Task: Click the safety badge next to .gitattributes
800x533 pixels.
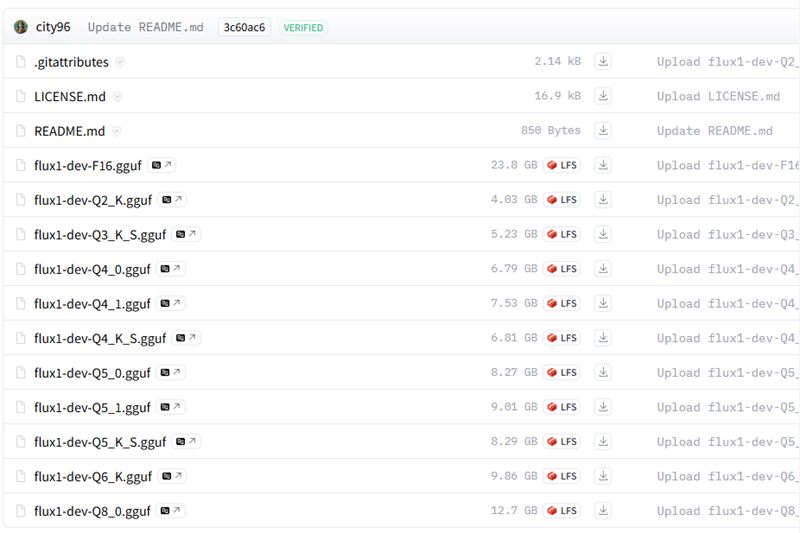Action: pos(120,62)
